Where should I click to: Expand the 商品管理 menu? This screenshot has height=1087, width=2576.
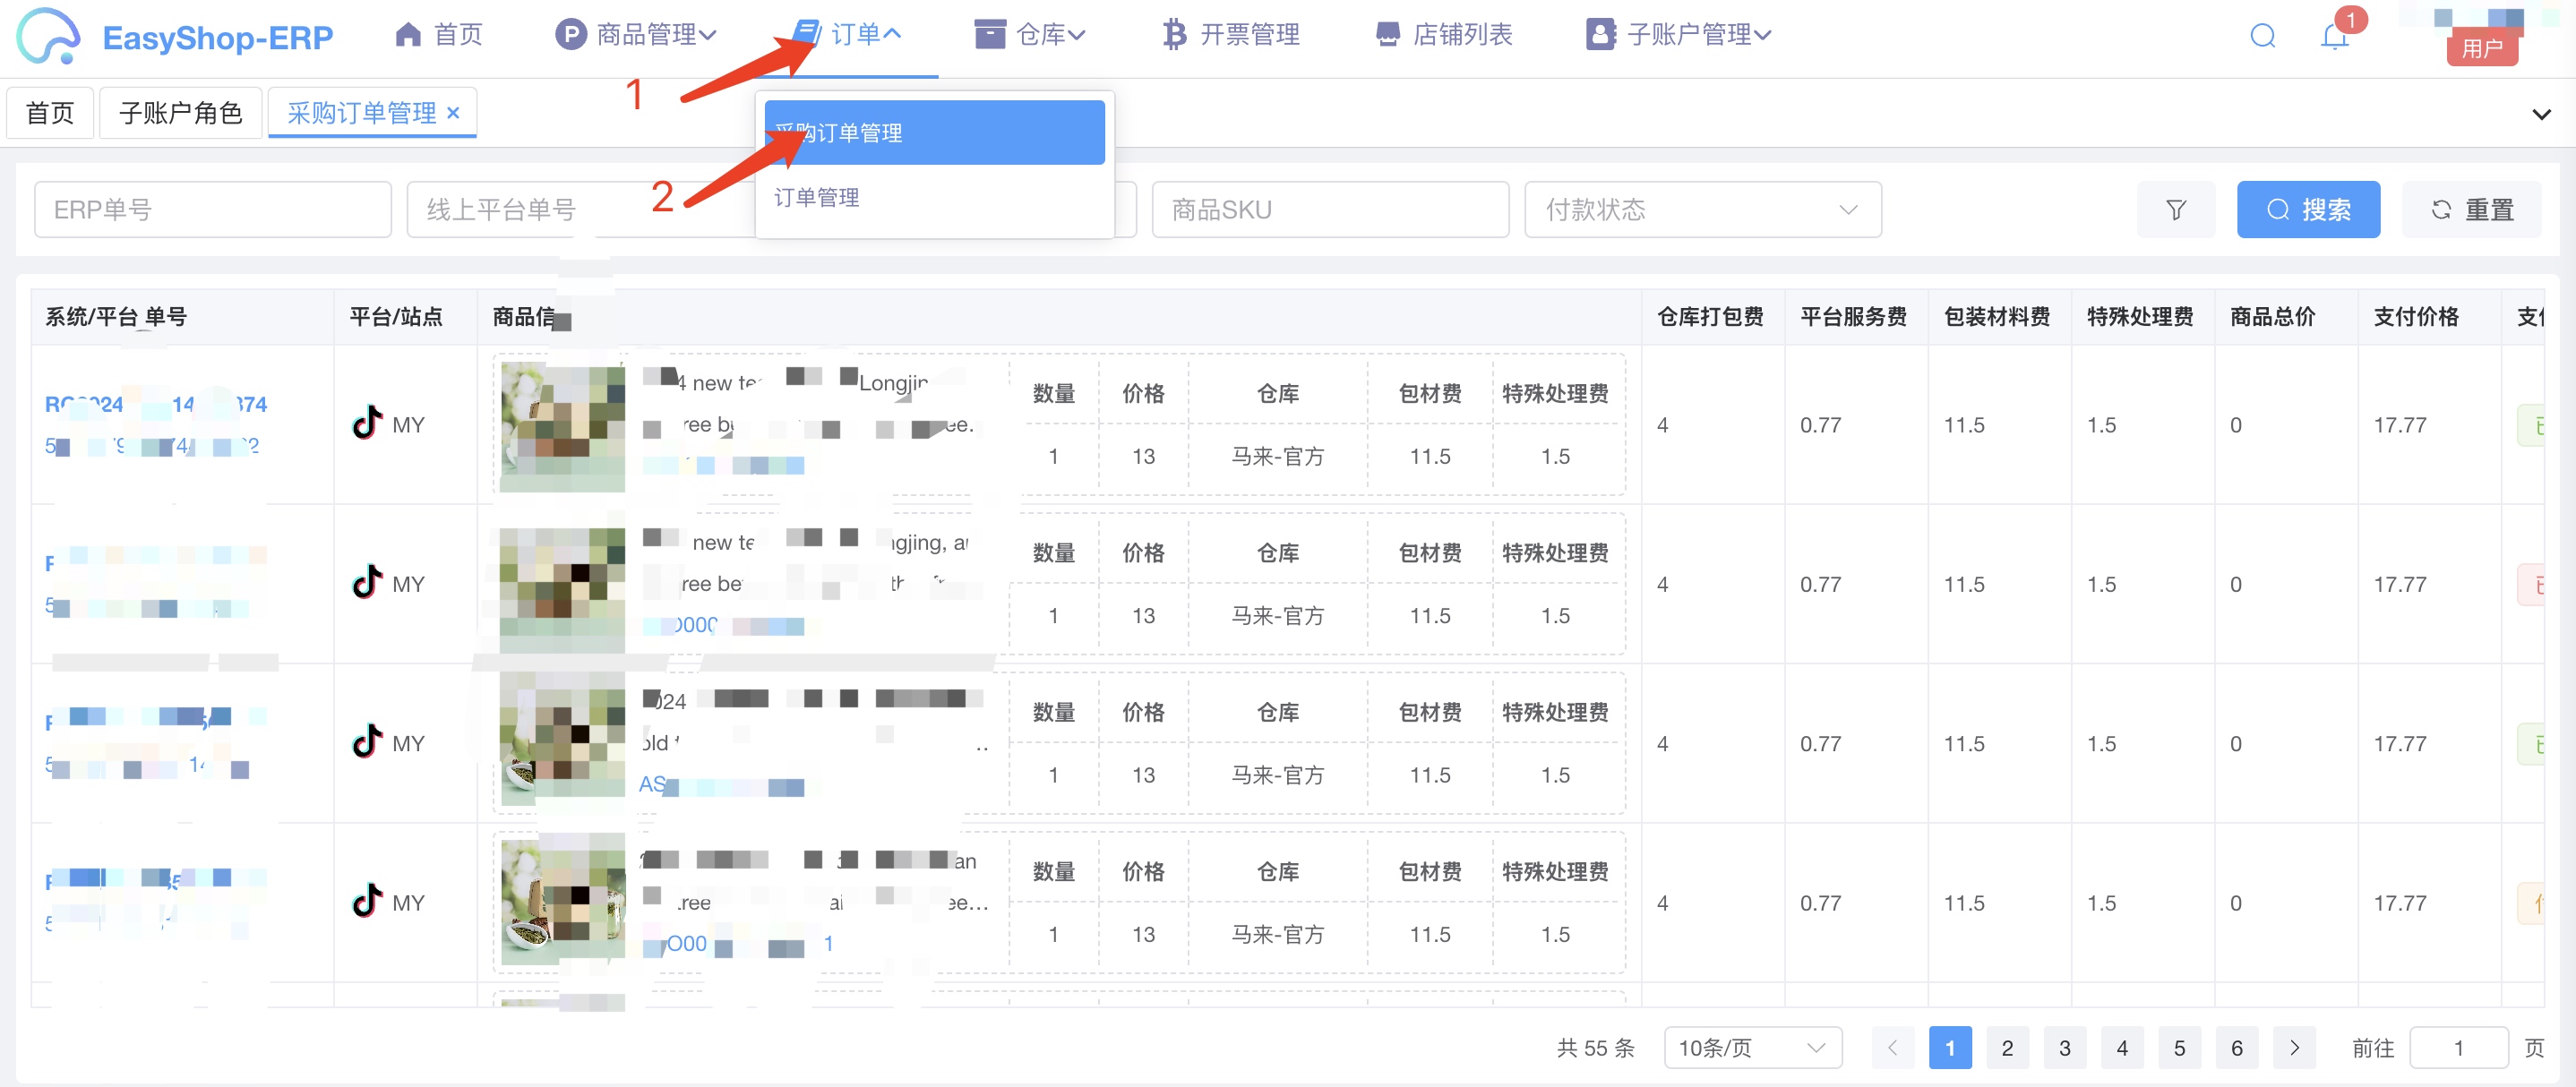[x=636, y=35]
